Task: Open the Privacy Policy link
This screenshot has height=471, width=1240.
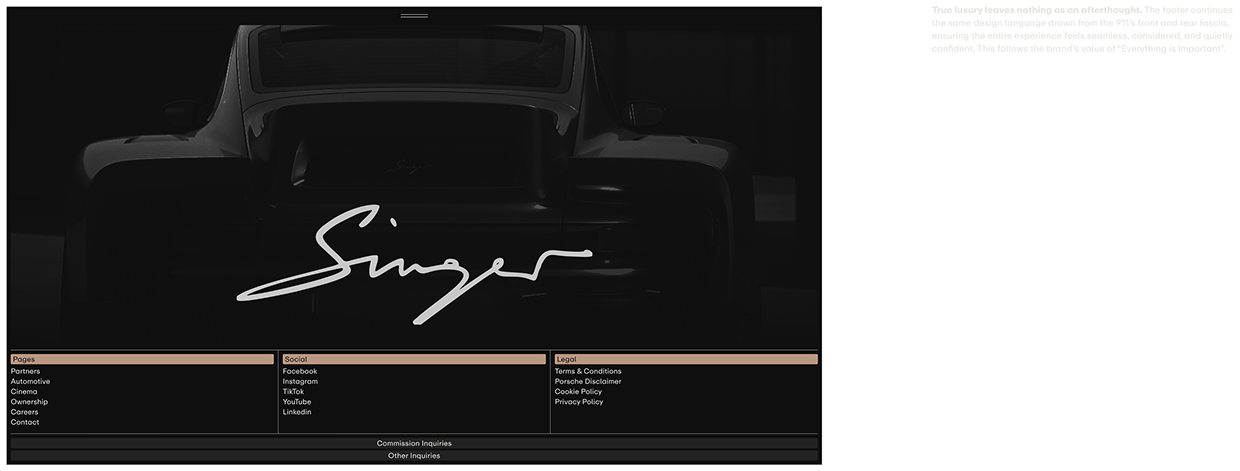Action: coord(579,402)
